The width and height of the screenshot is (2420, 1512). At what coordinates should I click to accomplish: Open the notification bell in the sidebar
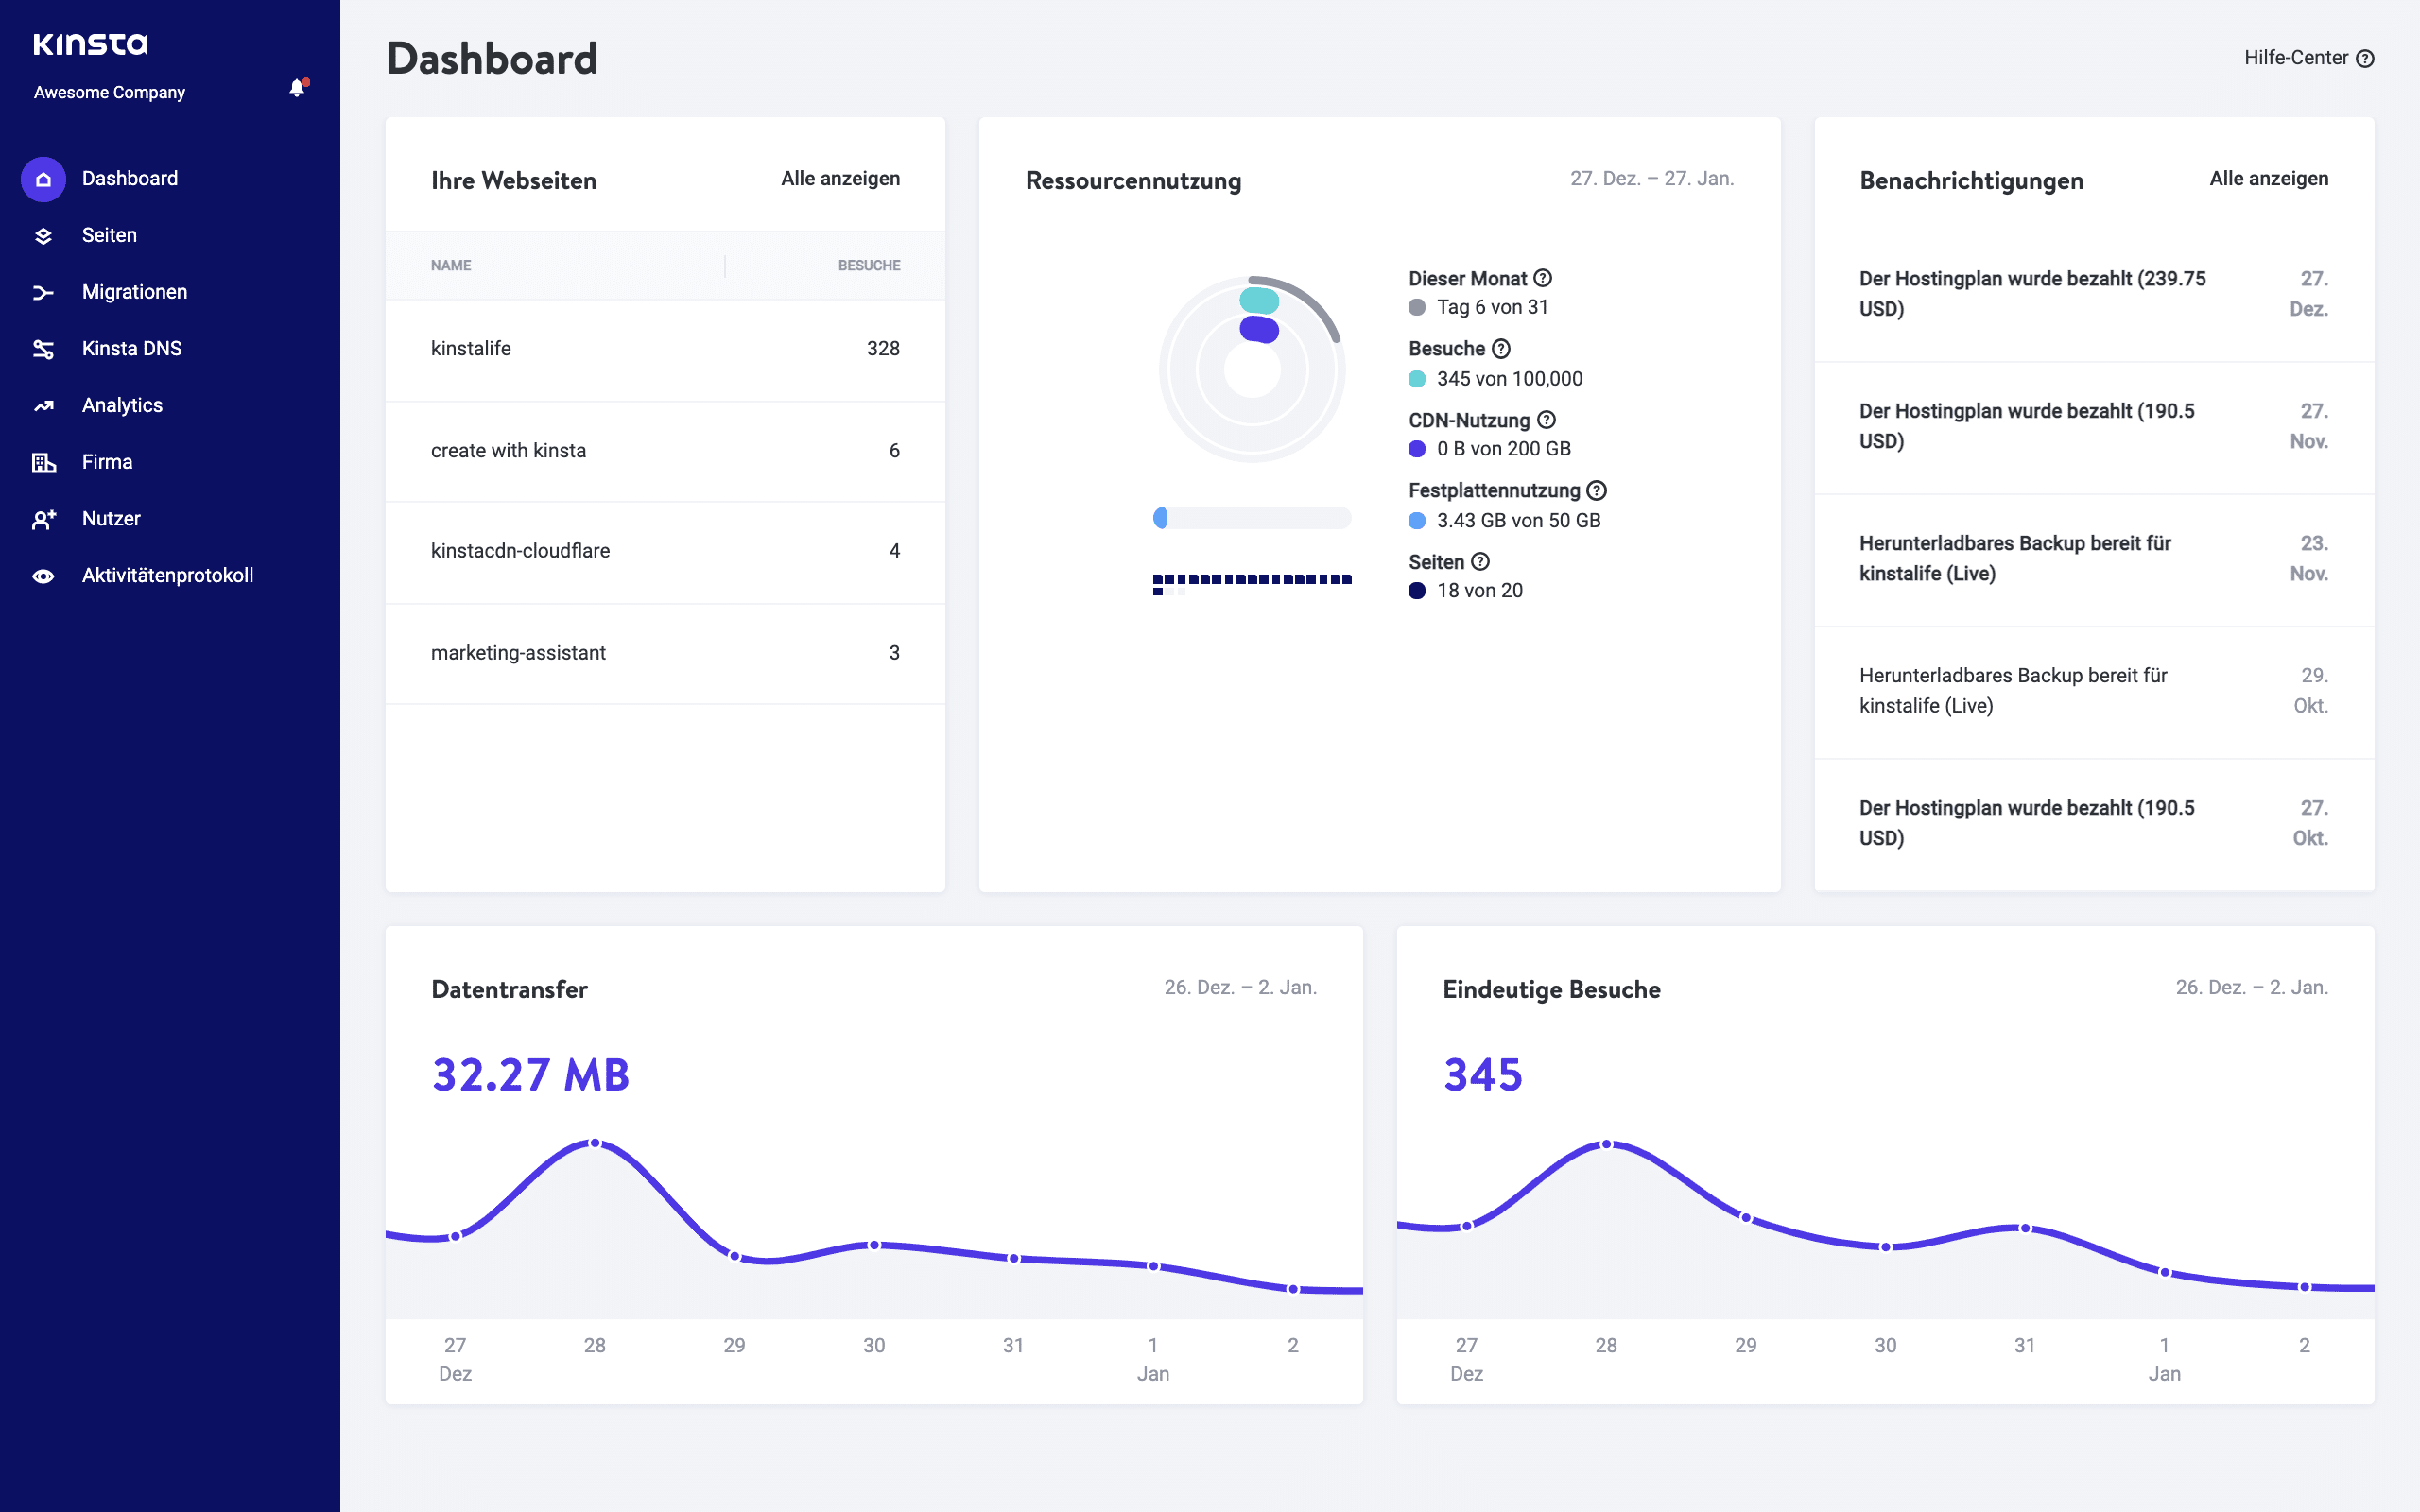pos(296,88)
